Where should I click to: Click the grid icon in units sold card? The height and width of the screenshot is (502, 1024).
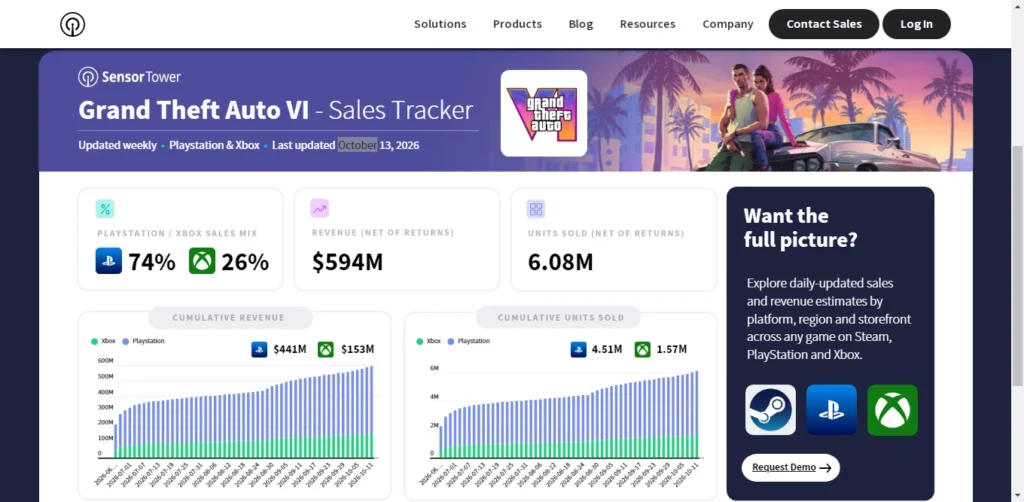point(536,209)
